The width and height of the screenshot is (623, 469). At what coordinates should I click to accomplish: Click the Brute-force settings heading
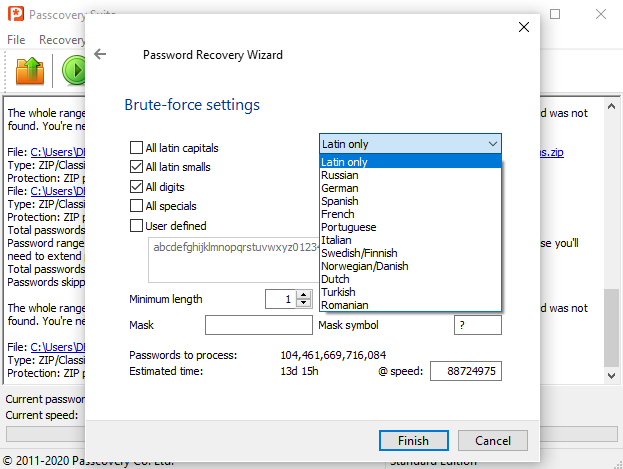click(x=192, y=105)
